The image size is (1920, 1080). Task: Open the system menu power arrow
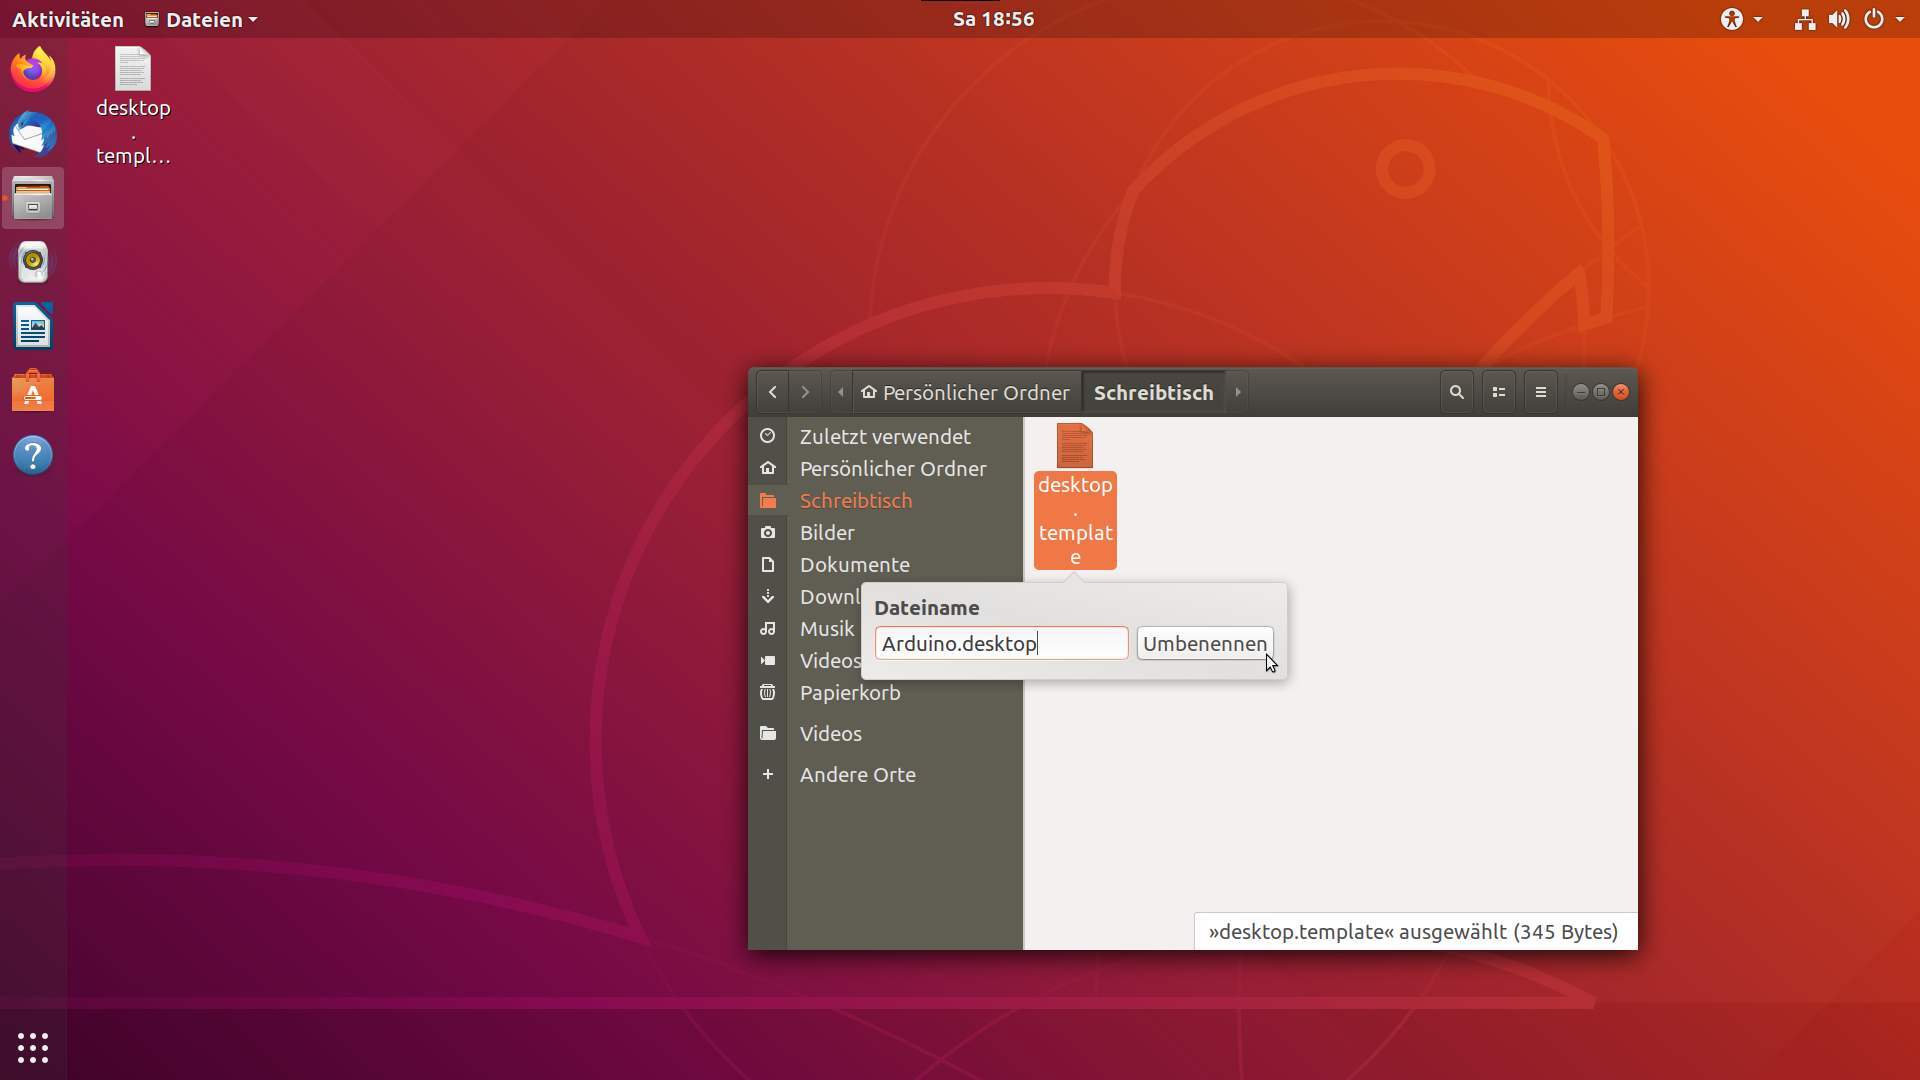[x=1900, y=19]
